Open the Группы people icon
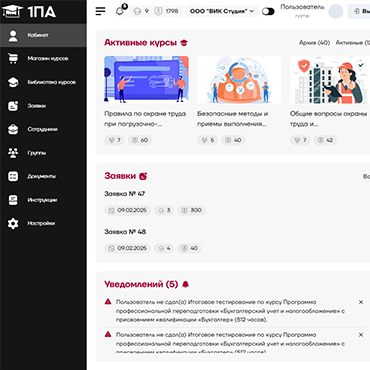This screenshot has width=370, height=370. coord(13,153)
